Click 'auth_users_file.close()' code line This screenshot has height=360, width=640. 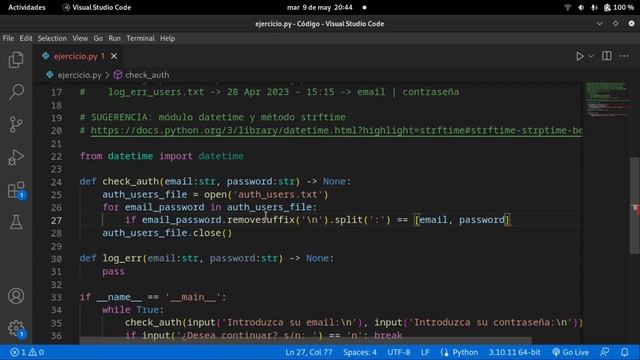[x=167, y=233]
